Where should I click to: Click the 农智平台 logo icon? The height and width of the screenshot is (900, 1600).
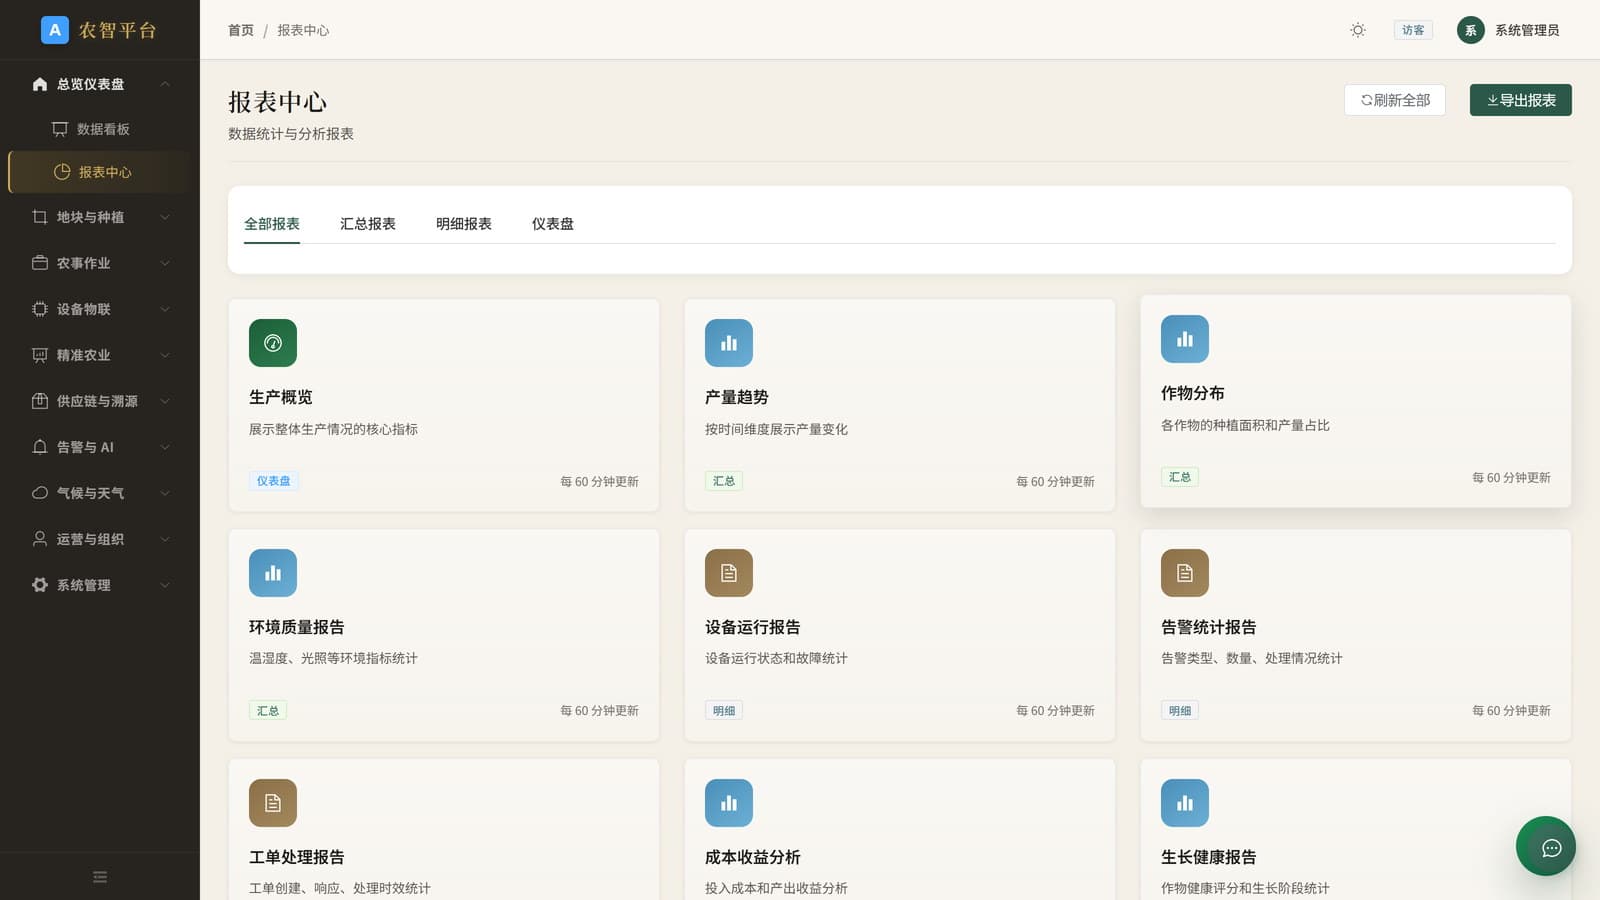(x=55, y=30)
